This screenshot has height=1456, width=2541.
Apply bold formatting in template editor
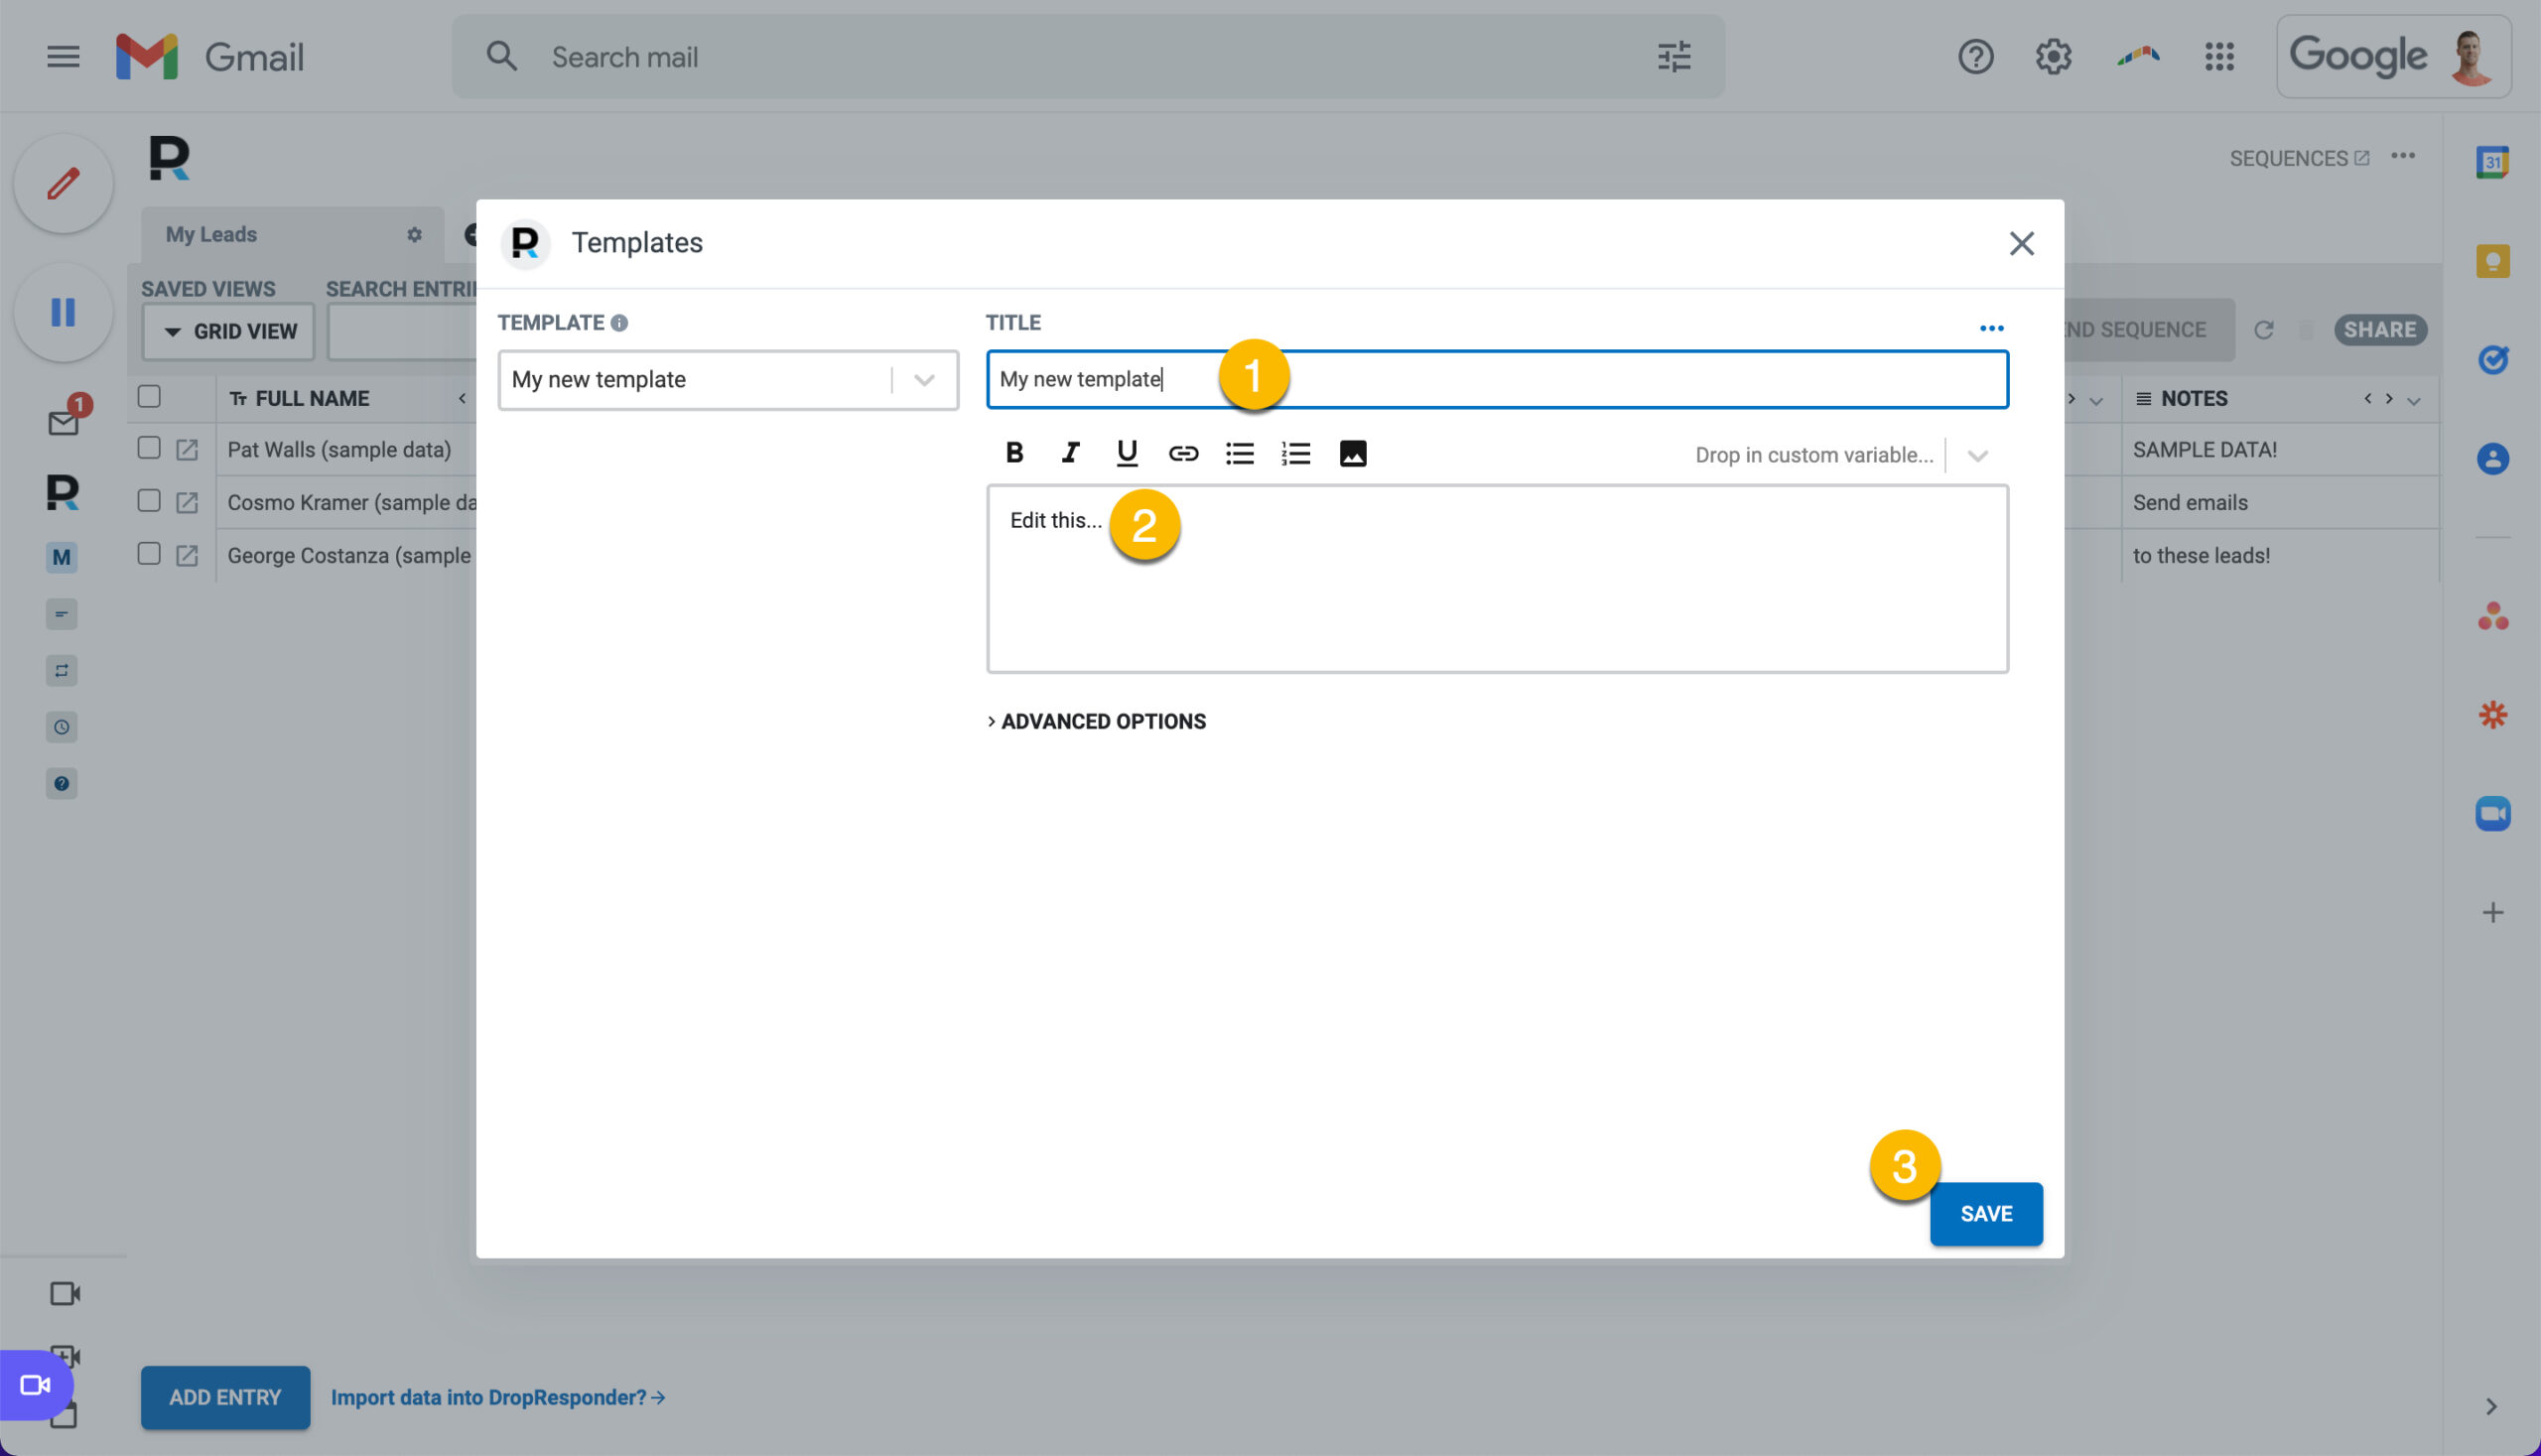tap(1014, 454)
